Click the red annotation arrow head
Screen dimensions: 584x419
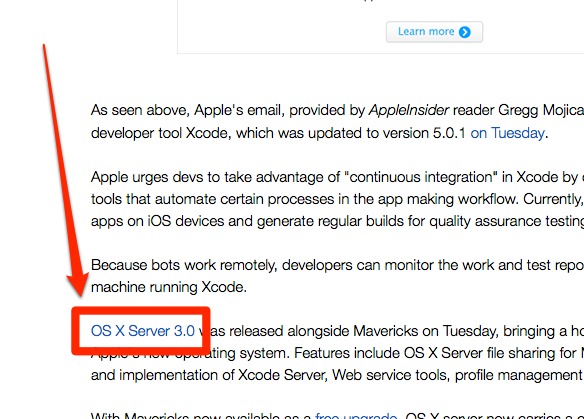point(78,285)
